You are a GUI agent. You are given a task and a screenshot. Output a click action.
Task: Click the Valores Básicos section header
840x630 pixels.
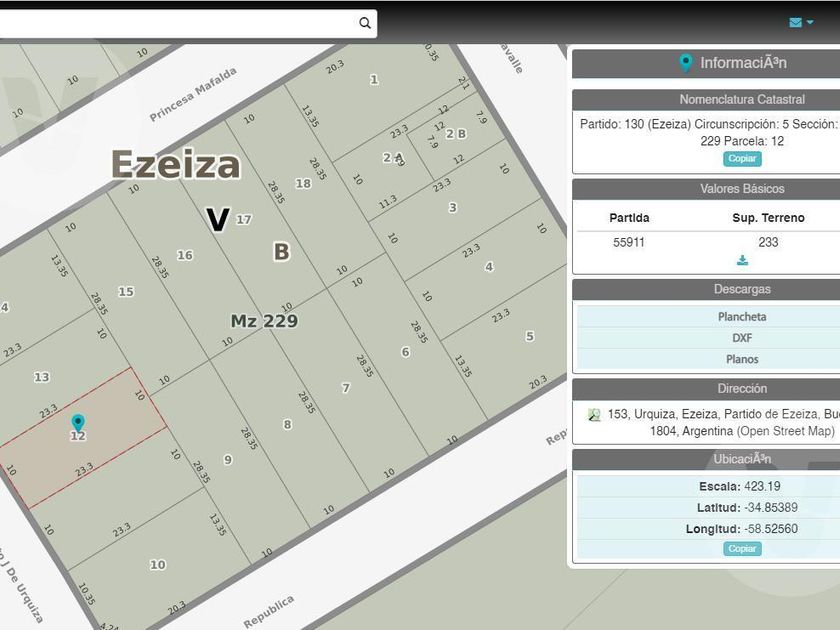706,189
